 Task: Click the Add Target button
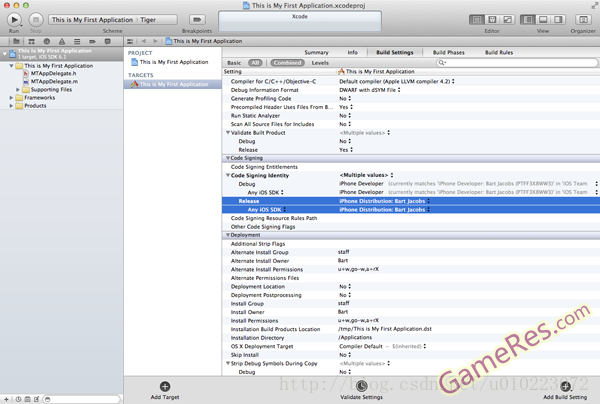165,391
